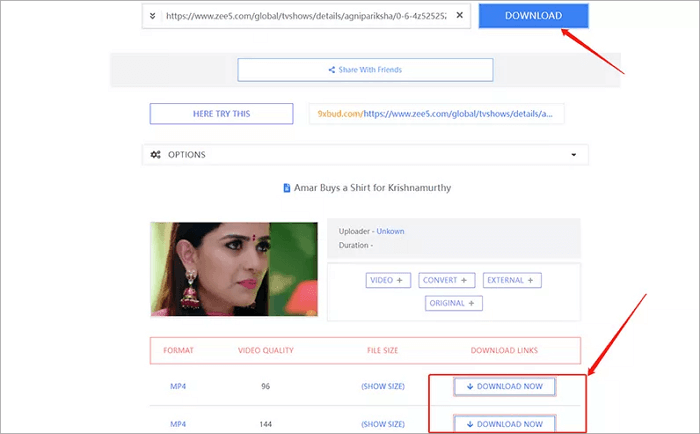Viewport: 700px width, 434px height.
Task: Clear the URL with the X icon
Action: (459, 17)
